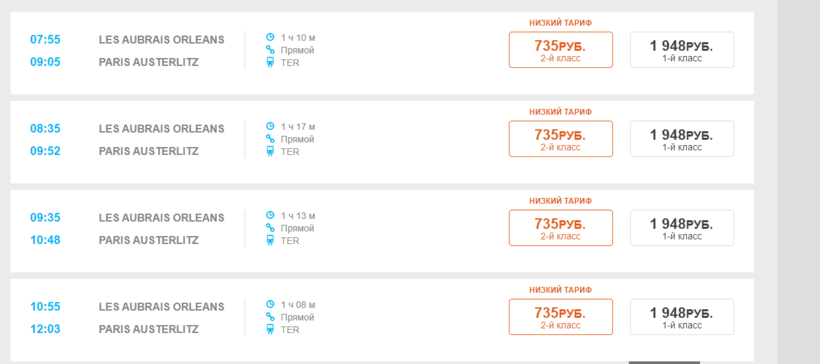This screenshot has width=820, height=364.
Task: Click the clock icon for 08:35 train
Action: pos(270,126)
